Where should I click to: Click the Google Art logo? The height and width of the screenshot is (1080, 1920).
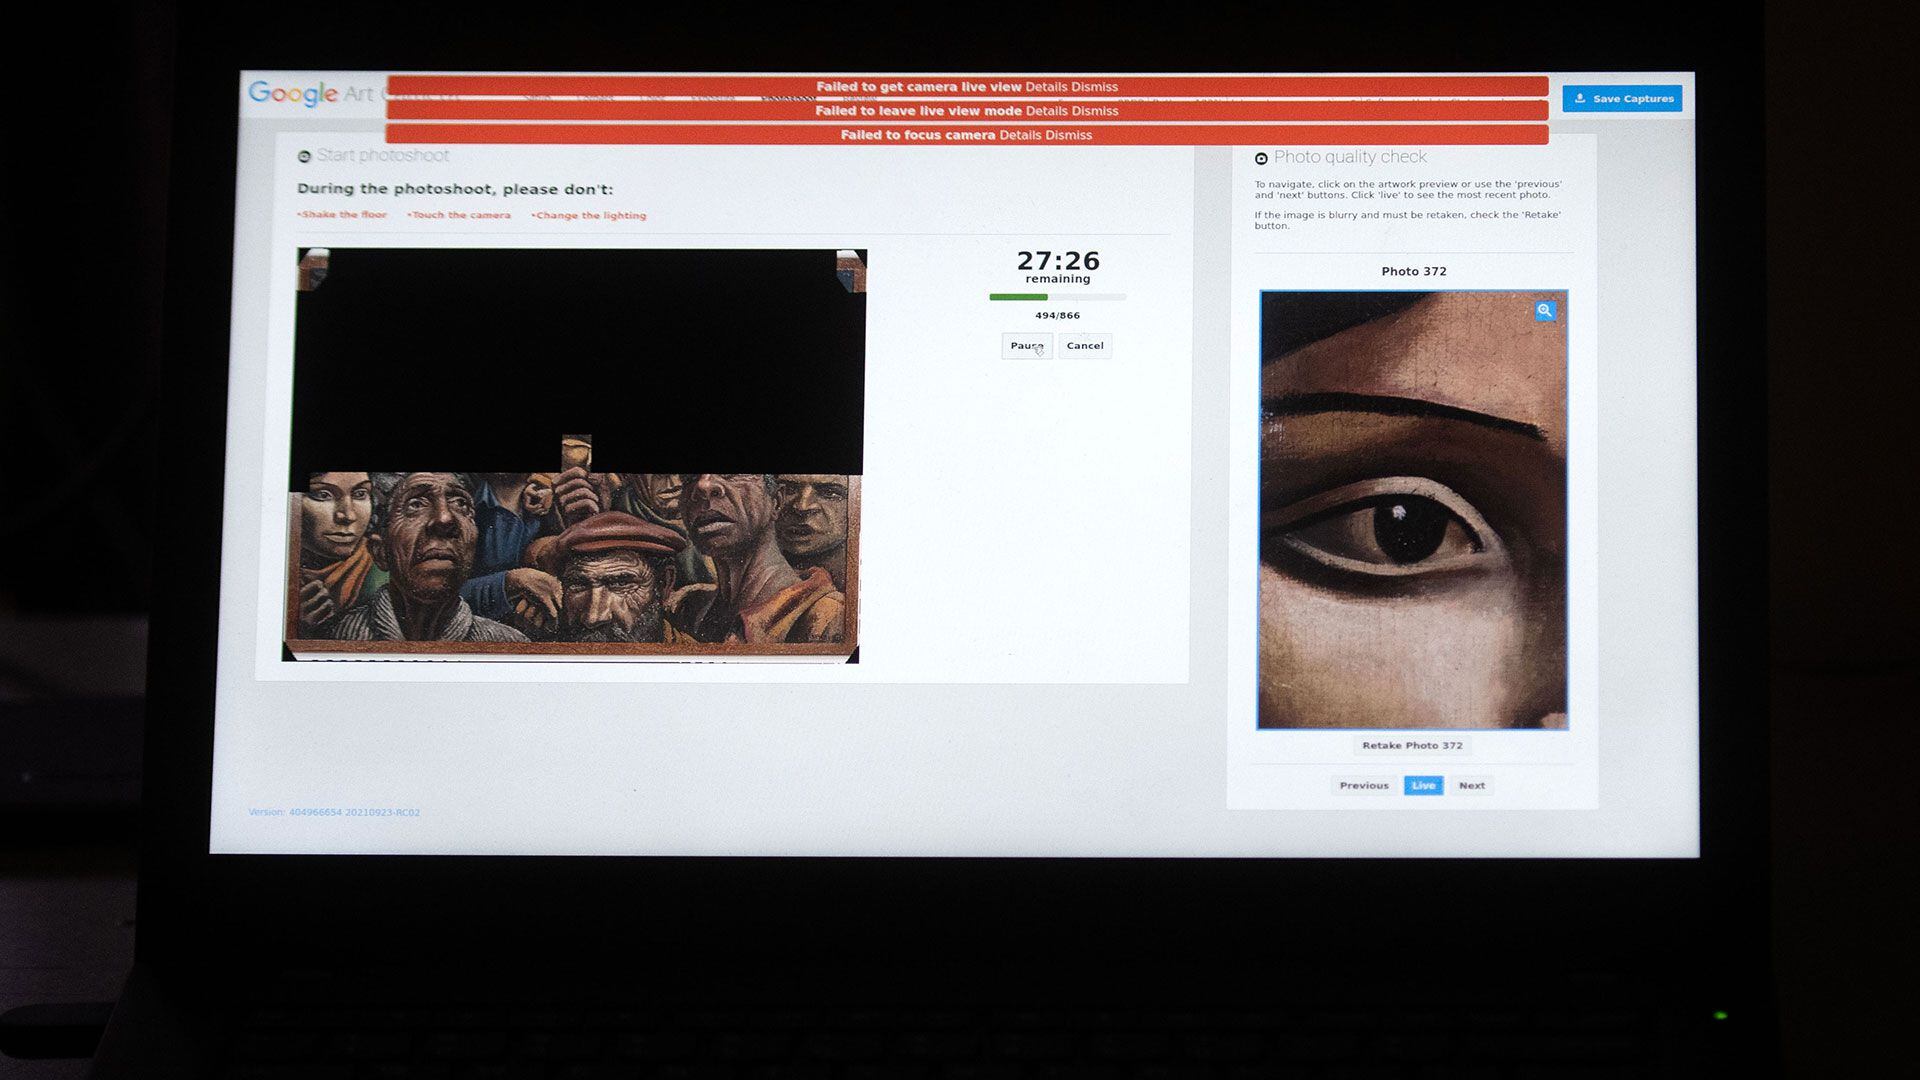pos(312,93)
